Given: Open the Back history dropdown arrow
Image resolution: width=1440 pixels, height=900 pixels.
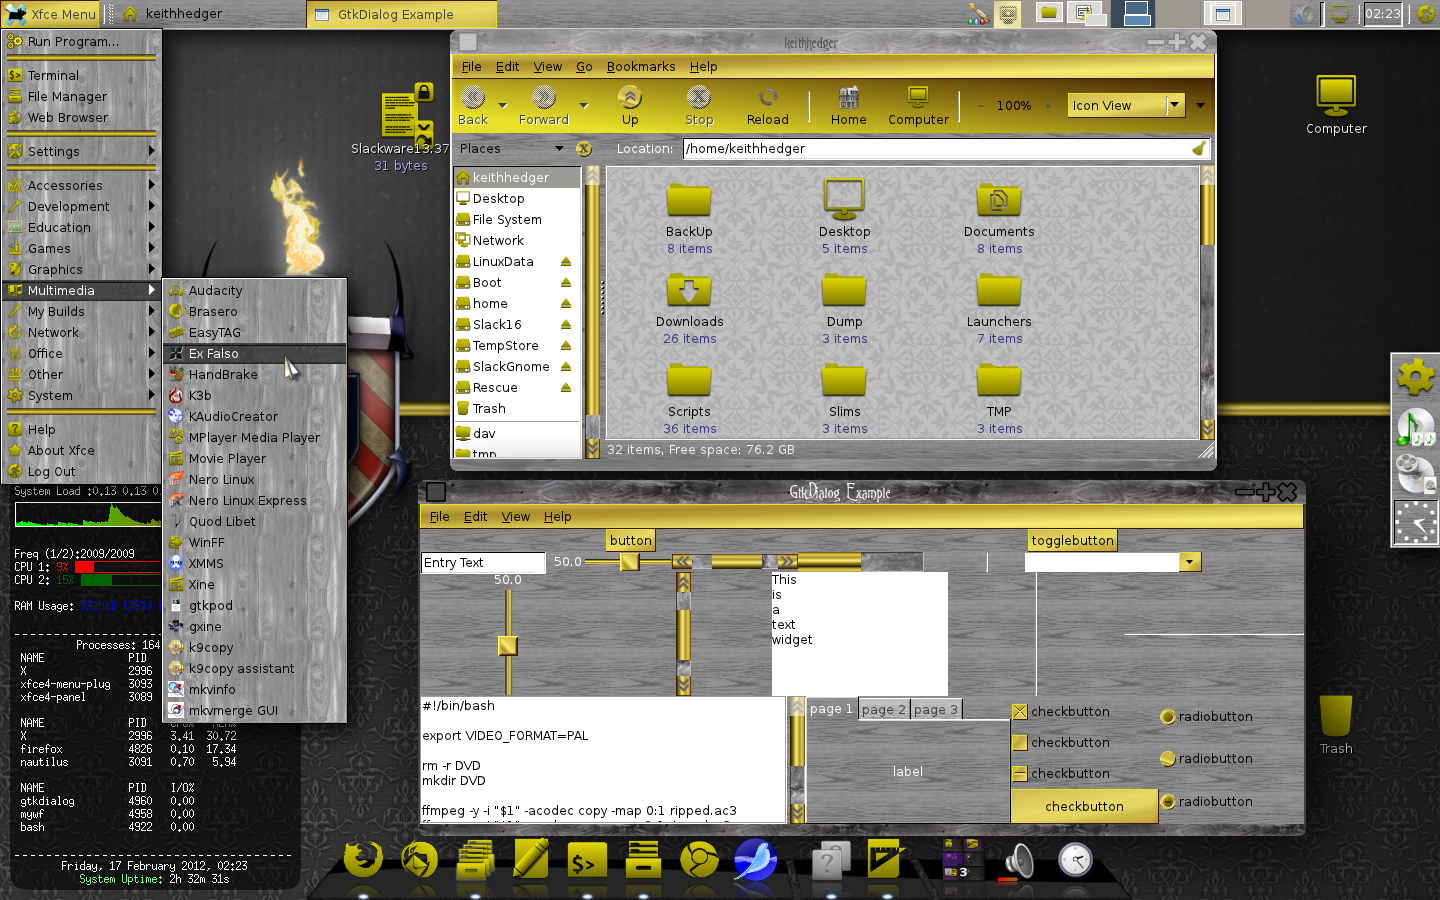Looking at the screenshot, I should [x=503, y=105].
